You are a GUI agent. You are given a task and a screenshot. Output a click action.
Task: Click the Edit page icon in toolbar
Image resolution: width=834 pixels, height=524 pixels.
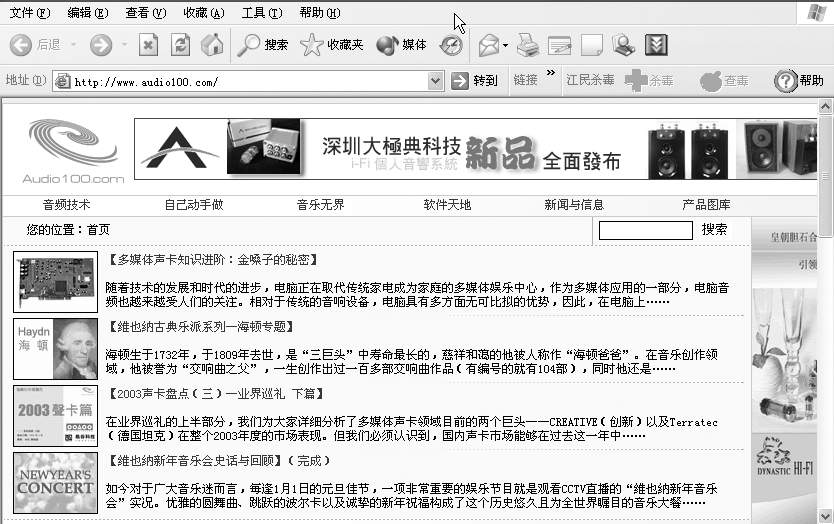pos(560,45)
